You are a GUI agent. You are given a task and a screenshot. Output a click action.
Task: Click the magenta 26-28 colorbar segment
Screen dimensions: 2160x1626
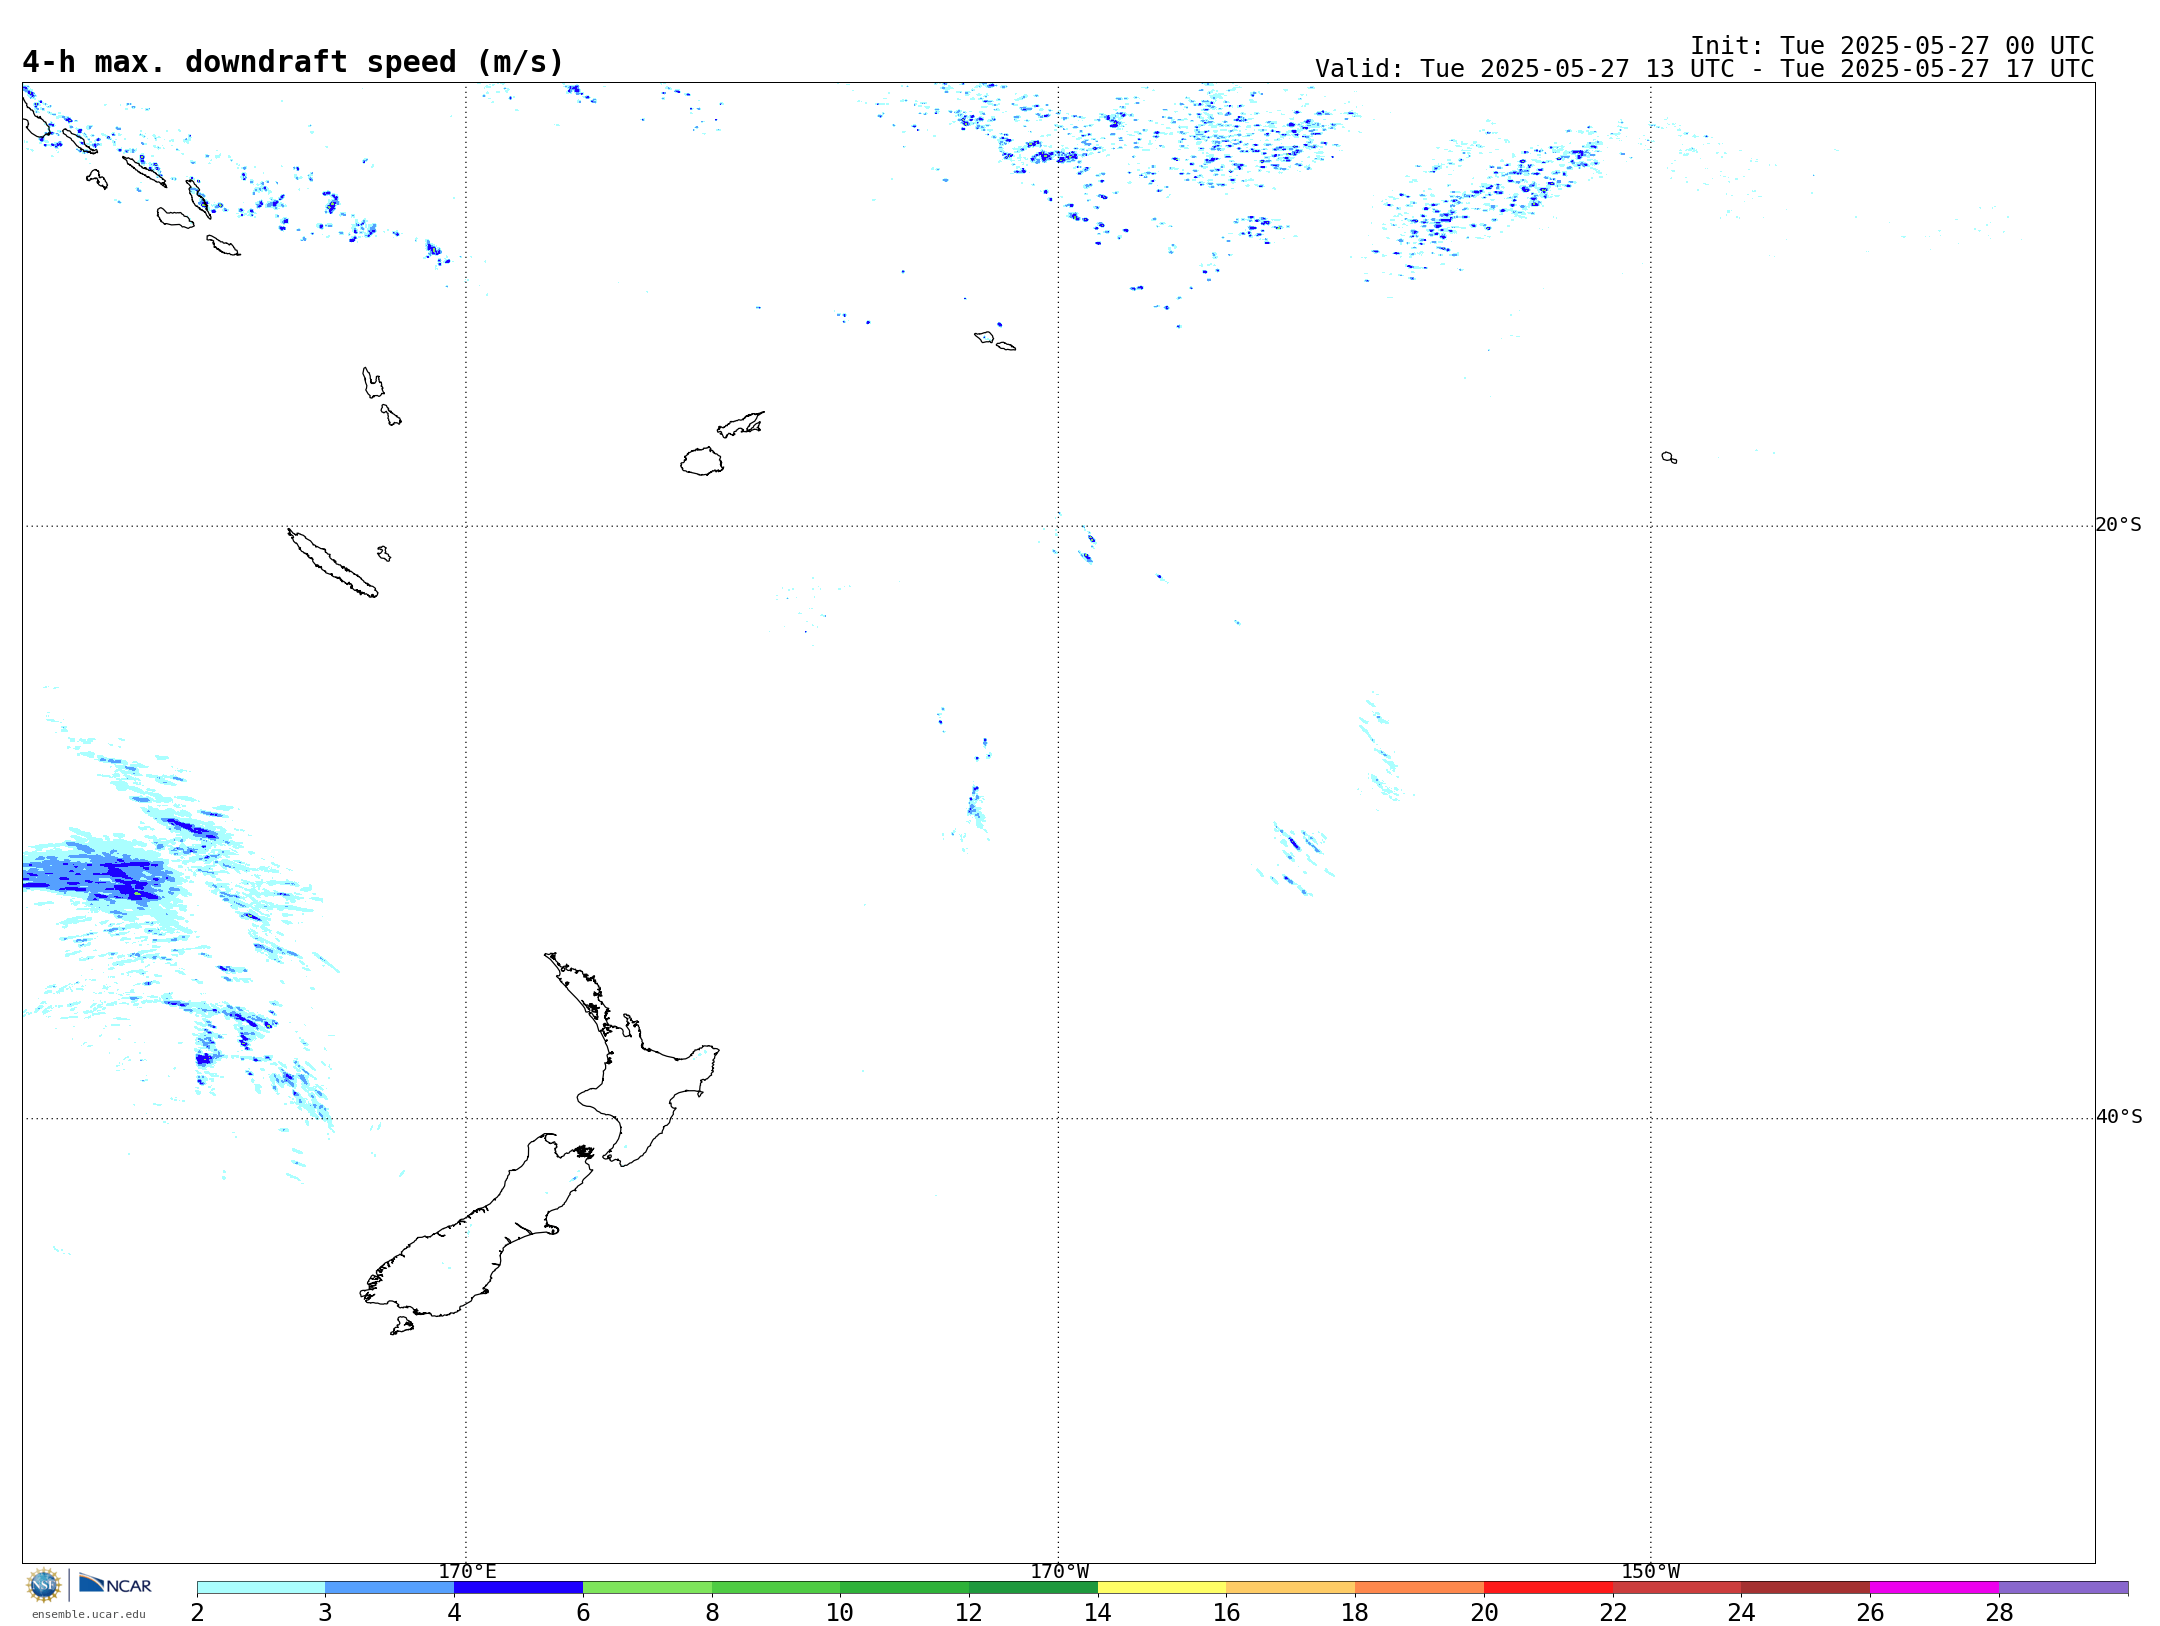1934,1588
